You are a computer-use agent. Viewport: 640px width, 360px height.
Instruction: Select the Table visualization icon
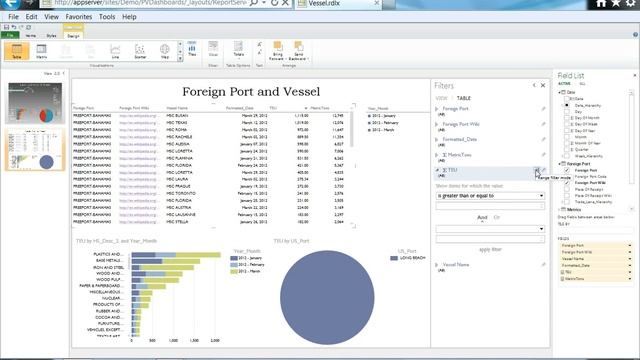point(17,51)
